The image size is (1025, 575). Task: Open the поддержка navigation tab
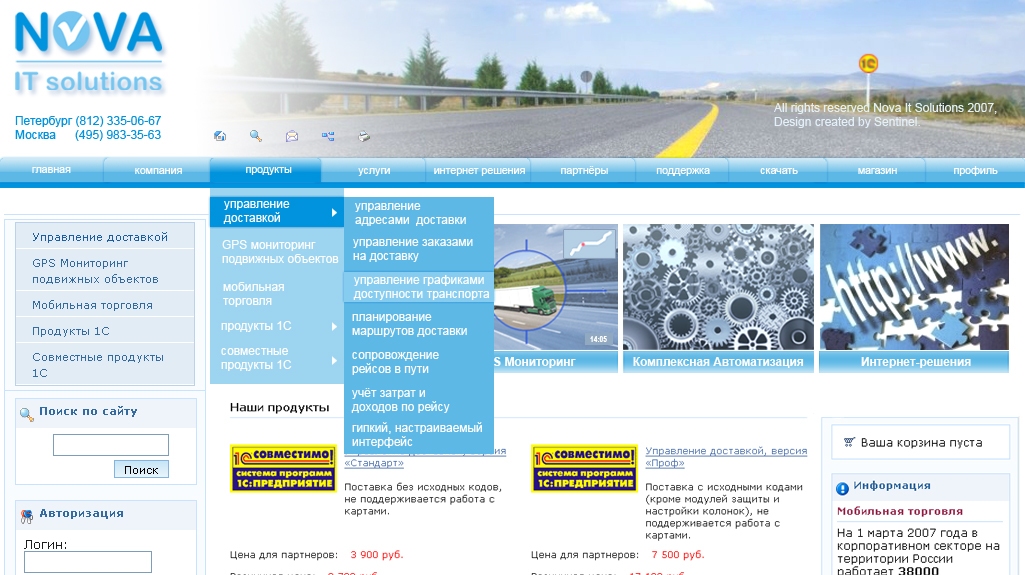point(682,171)
